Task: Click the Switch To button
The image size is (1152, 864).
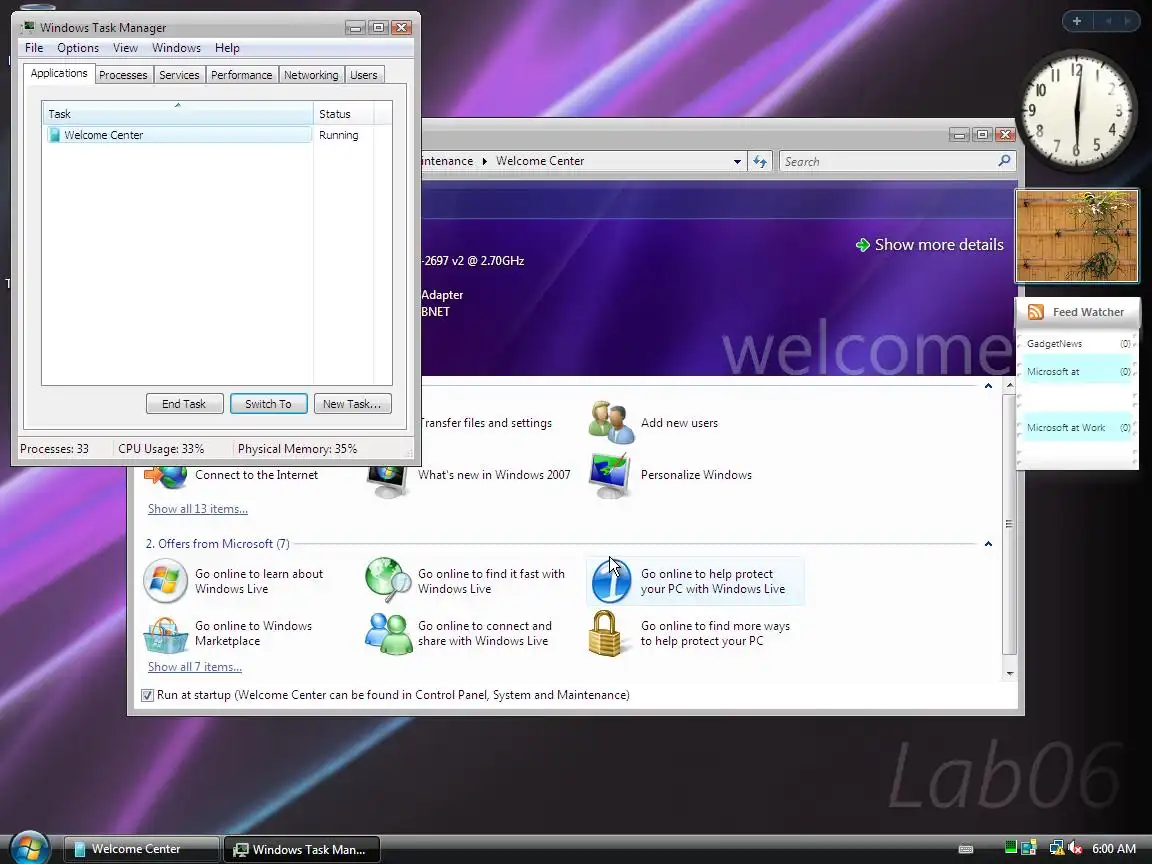Action: click(x=268, y=404)
